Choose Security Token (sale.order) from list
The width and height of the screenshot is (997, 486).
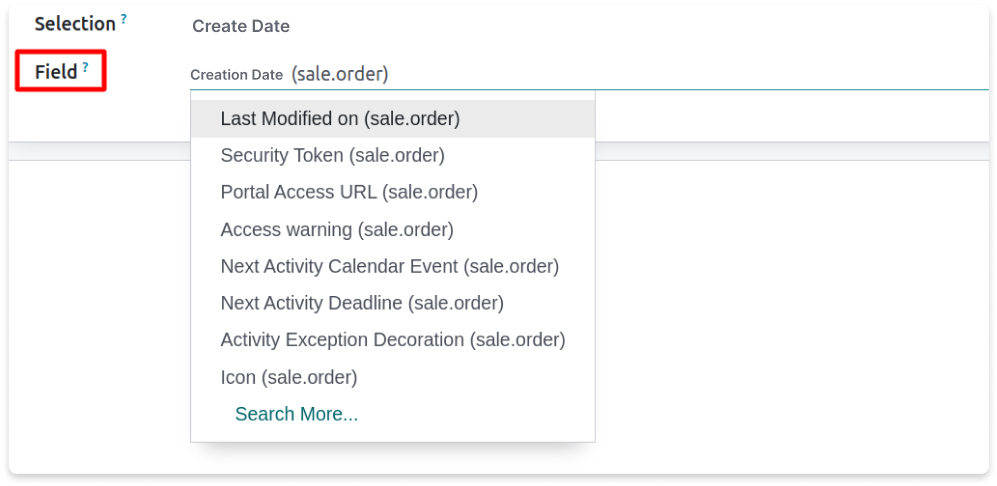pos(393,156)
